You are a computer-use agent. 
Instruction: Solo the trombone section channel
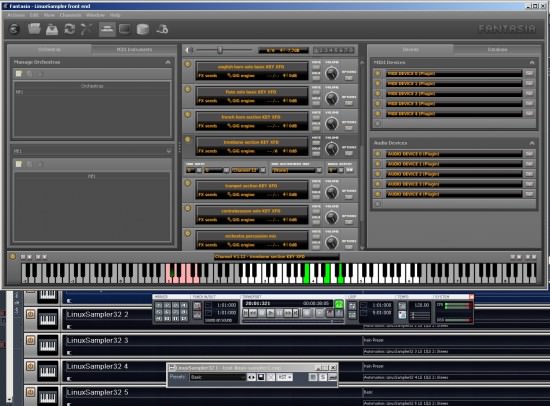click(x=316, y=153)
